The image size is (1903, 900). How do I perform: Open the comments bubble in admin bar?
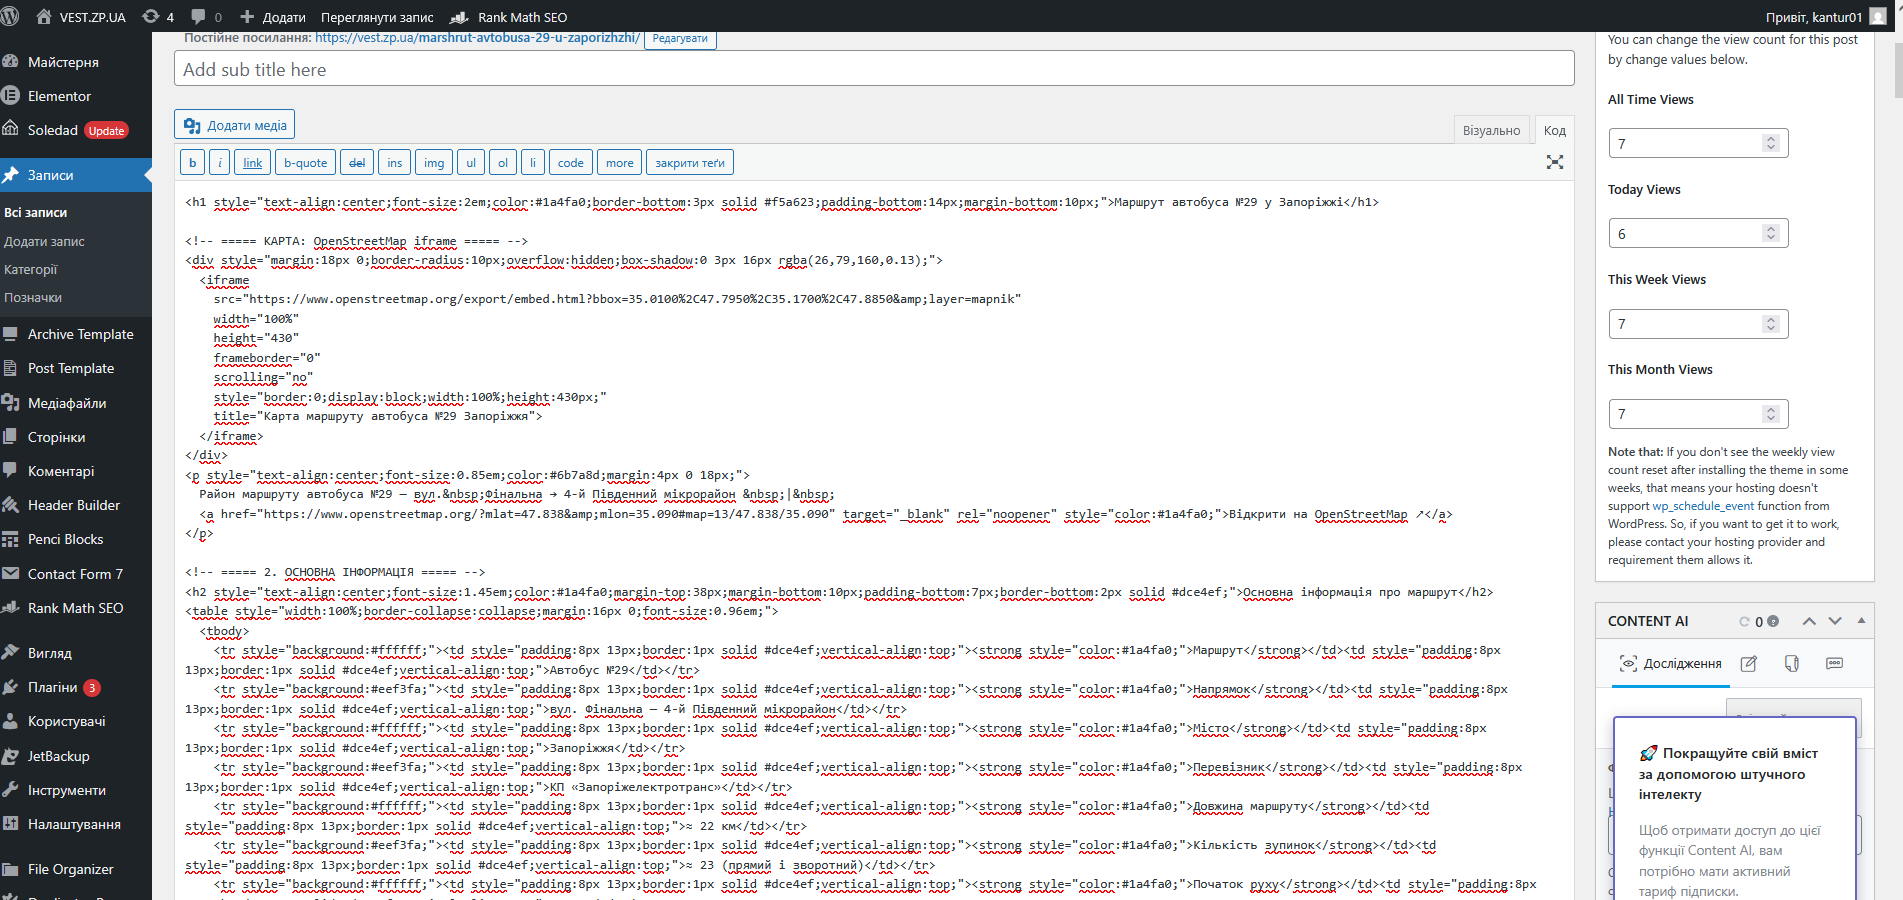(206, 17)
